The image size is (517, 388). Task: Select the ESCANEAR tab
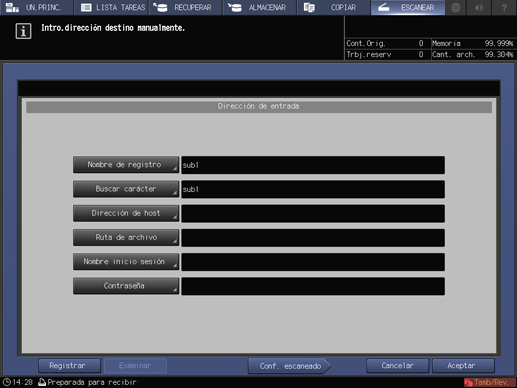click(408, 7)
